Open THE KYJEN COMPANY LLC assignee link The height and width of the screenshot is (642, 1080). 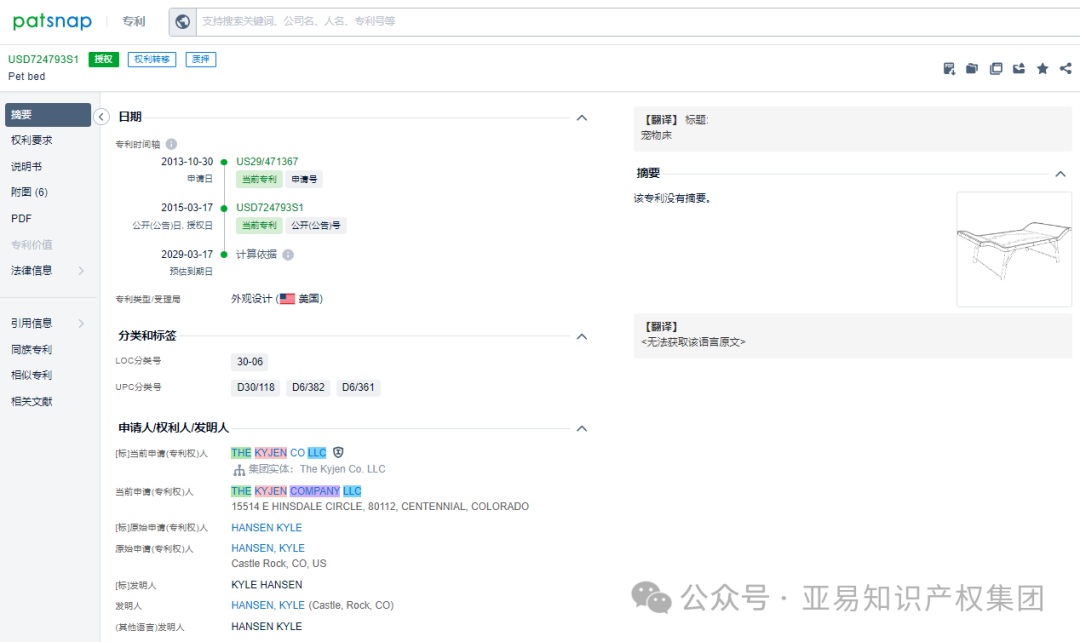click(x=296, y=491)
